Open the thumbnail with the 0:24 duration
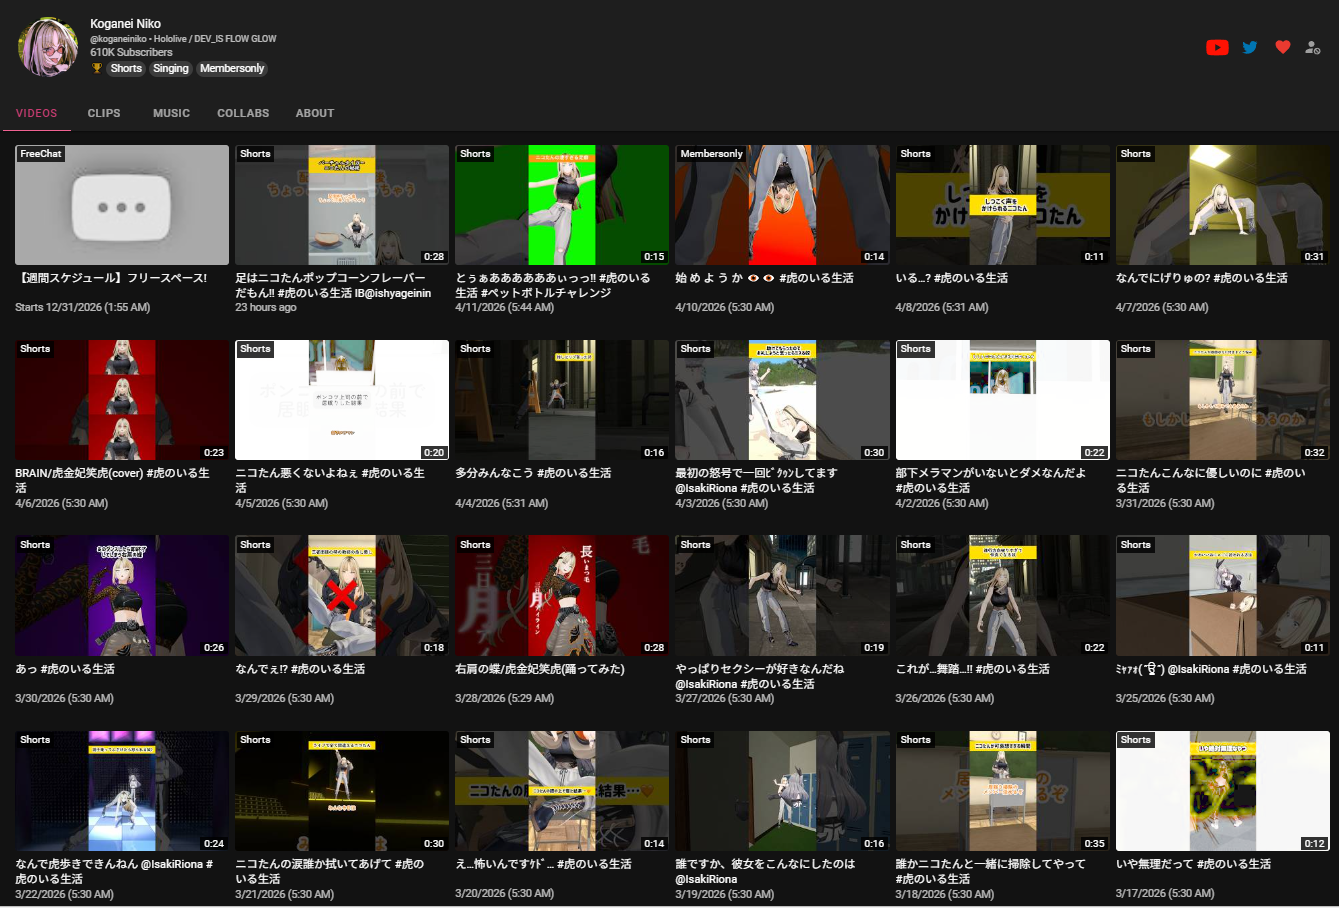 (122, 791)
